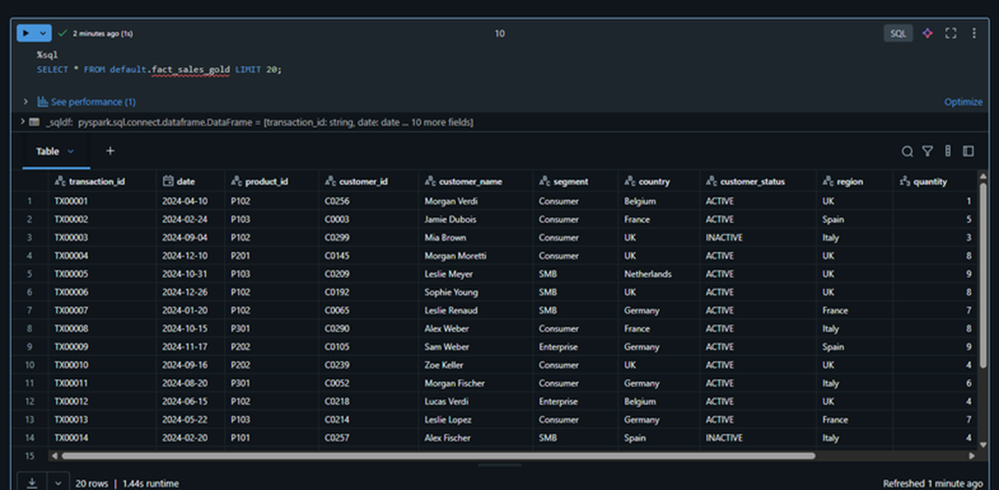Add a new visualization with plus
The width and height of the screenshot is (999, 490).
click(110, 150)
